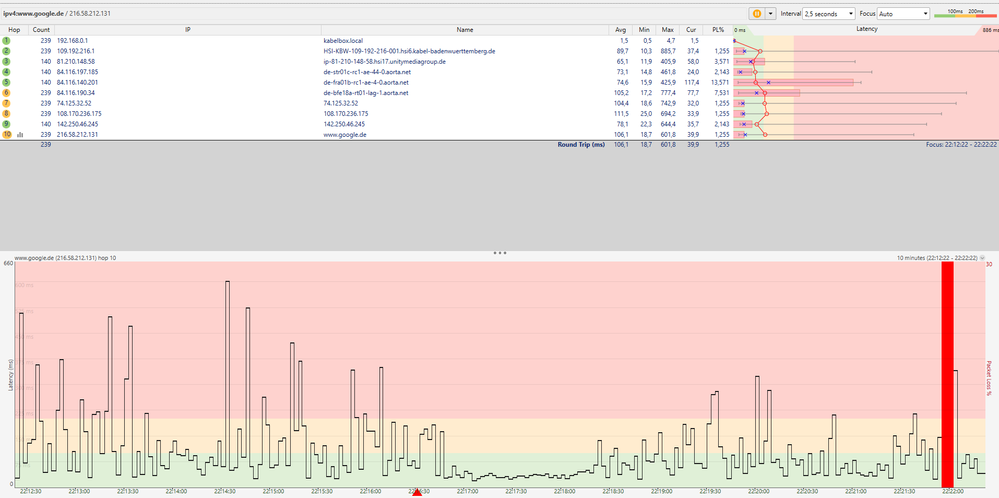Sort by the Hop column header
The height and width of the screenshot is (498, 999).
[14, 30]
